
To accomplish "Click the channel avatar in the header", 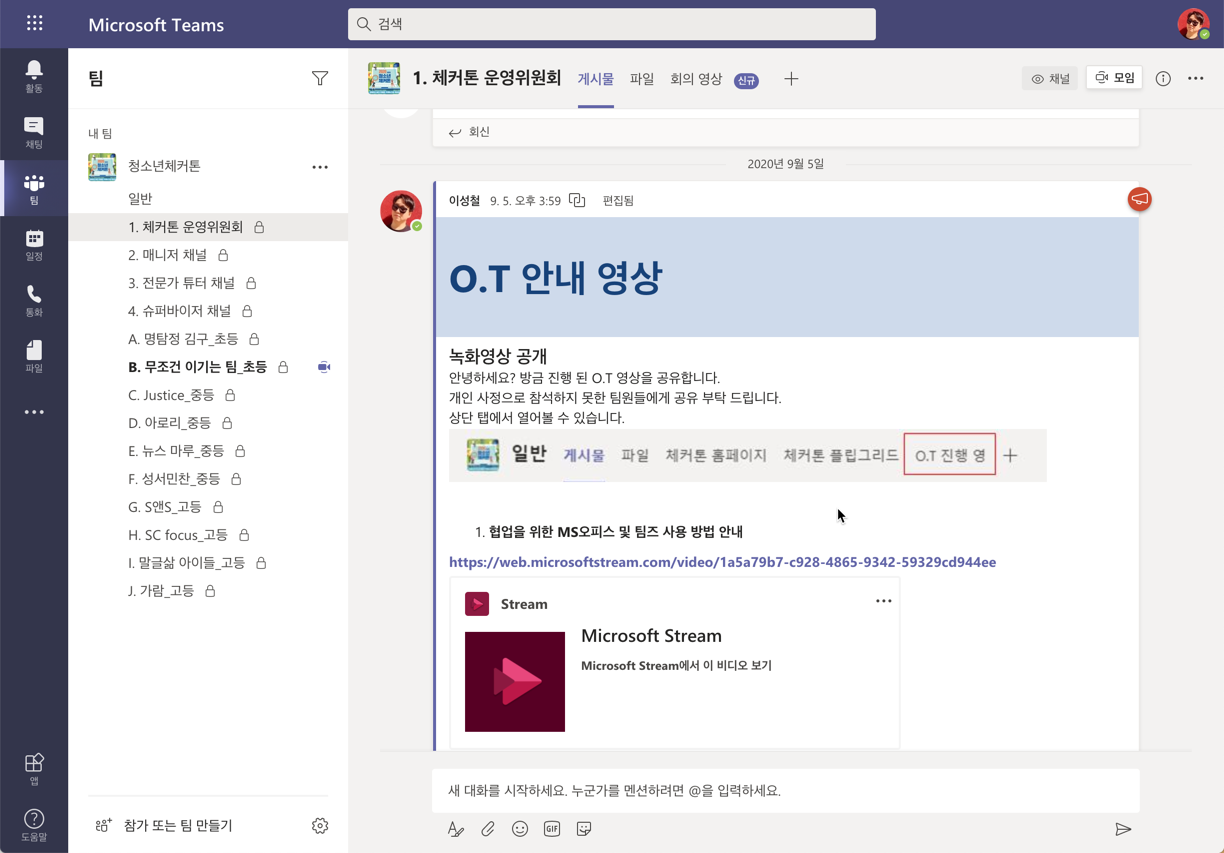I will coord(384,78).
